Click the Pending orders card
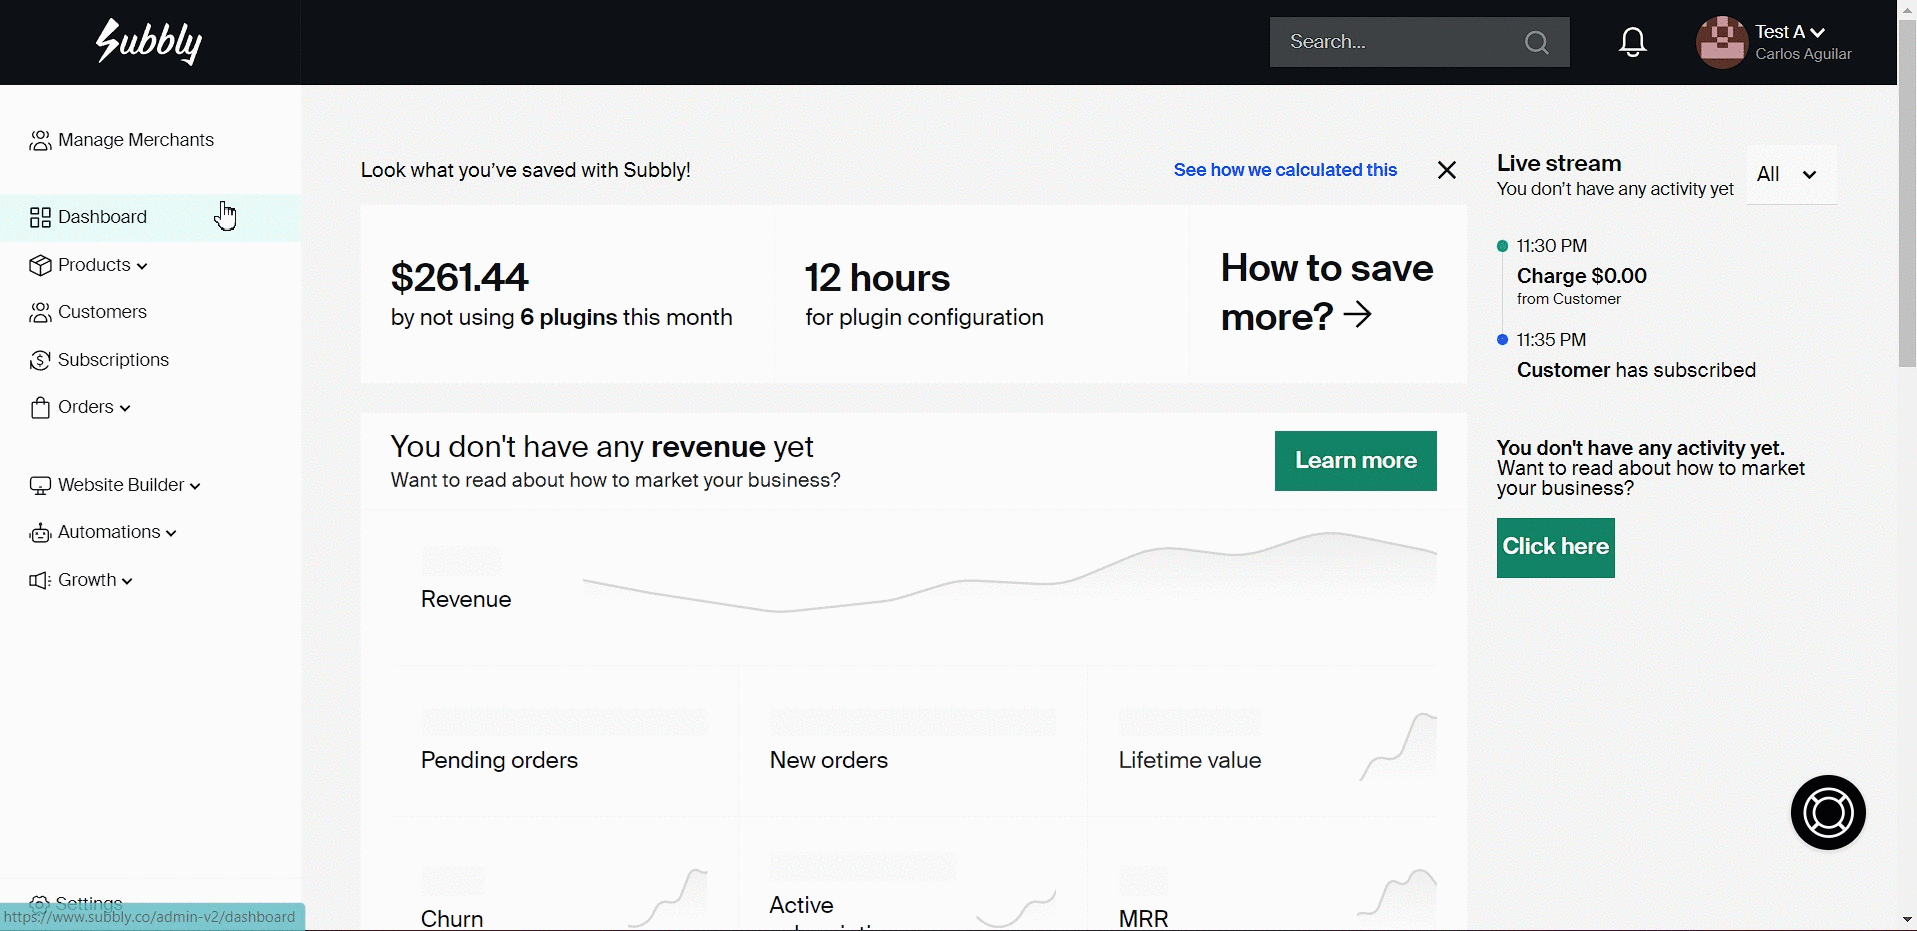Screen dimensions: 1917x931 point(565,742)
